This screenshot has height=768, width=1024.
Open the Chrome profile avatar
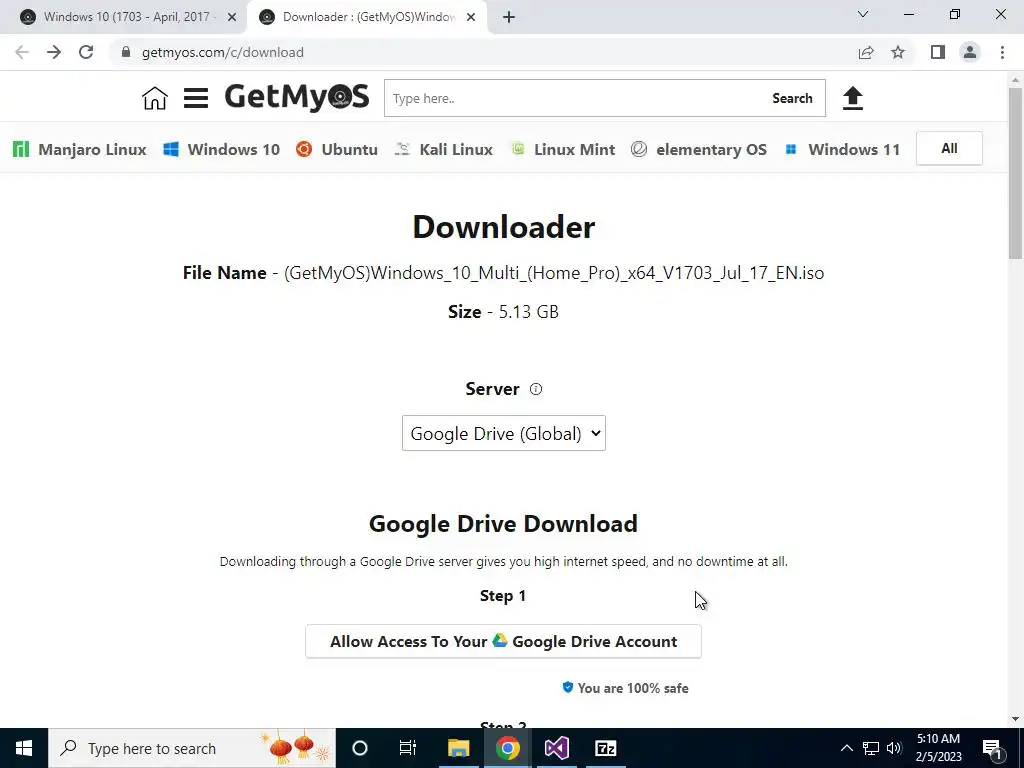pos(970,52)
